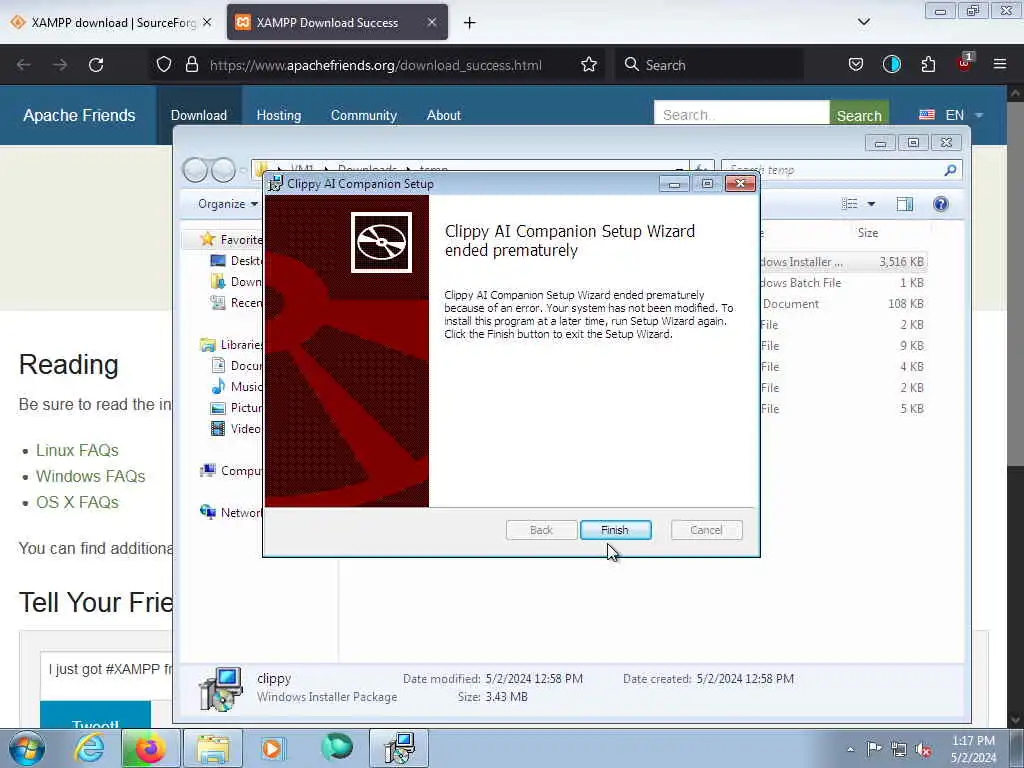Bookmark this page with the star icon
1024x768 pixels.
pyautogui.click(x=588, y=65)
